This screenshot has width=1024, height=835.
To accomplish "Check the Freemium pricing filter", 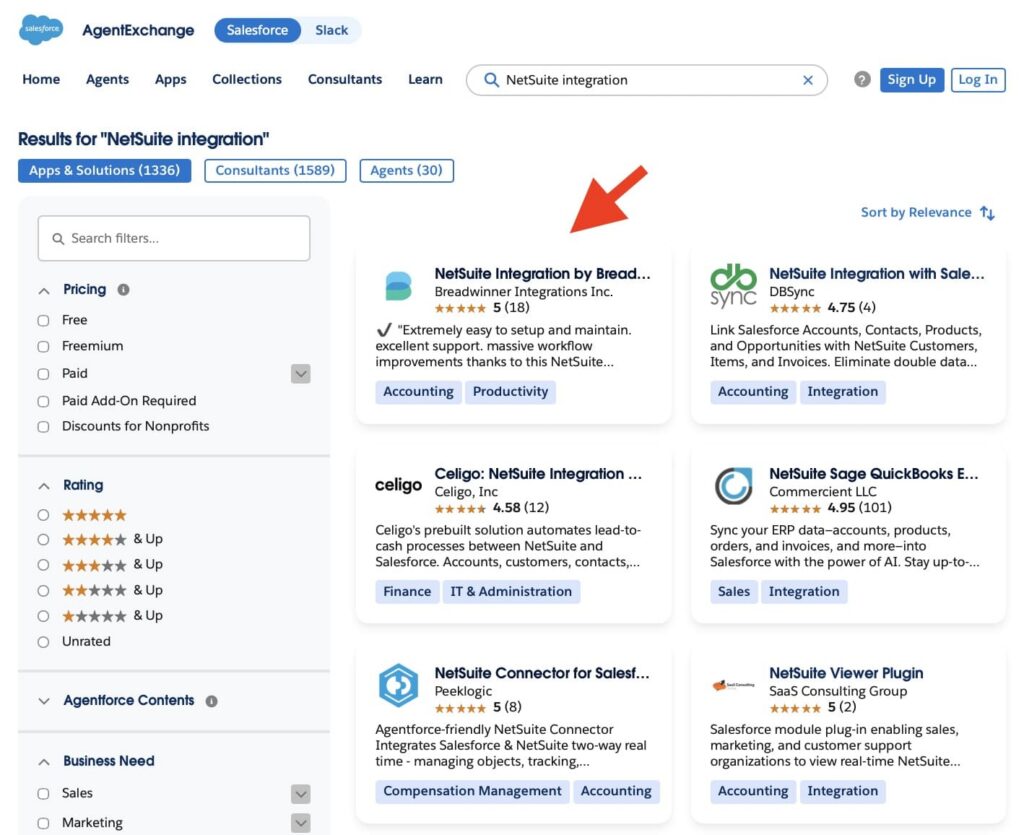I will pos(43,347).
